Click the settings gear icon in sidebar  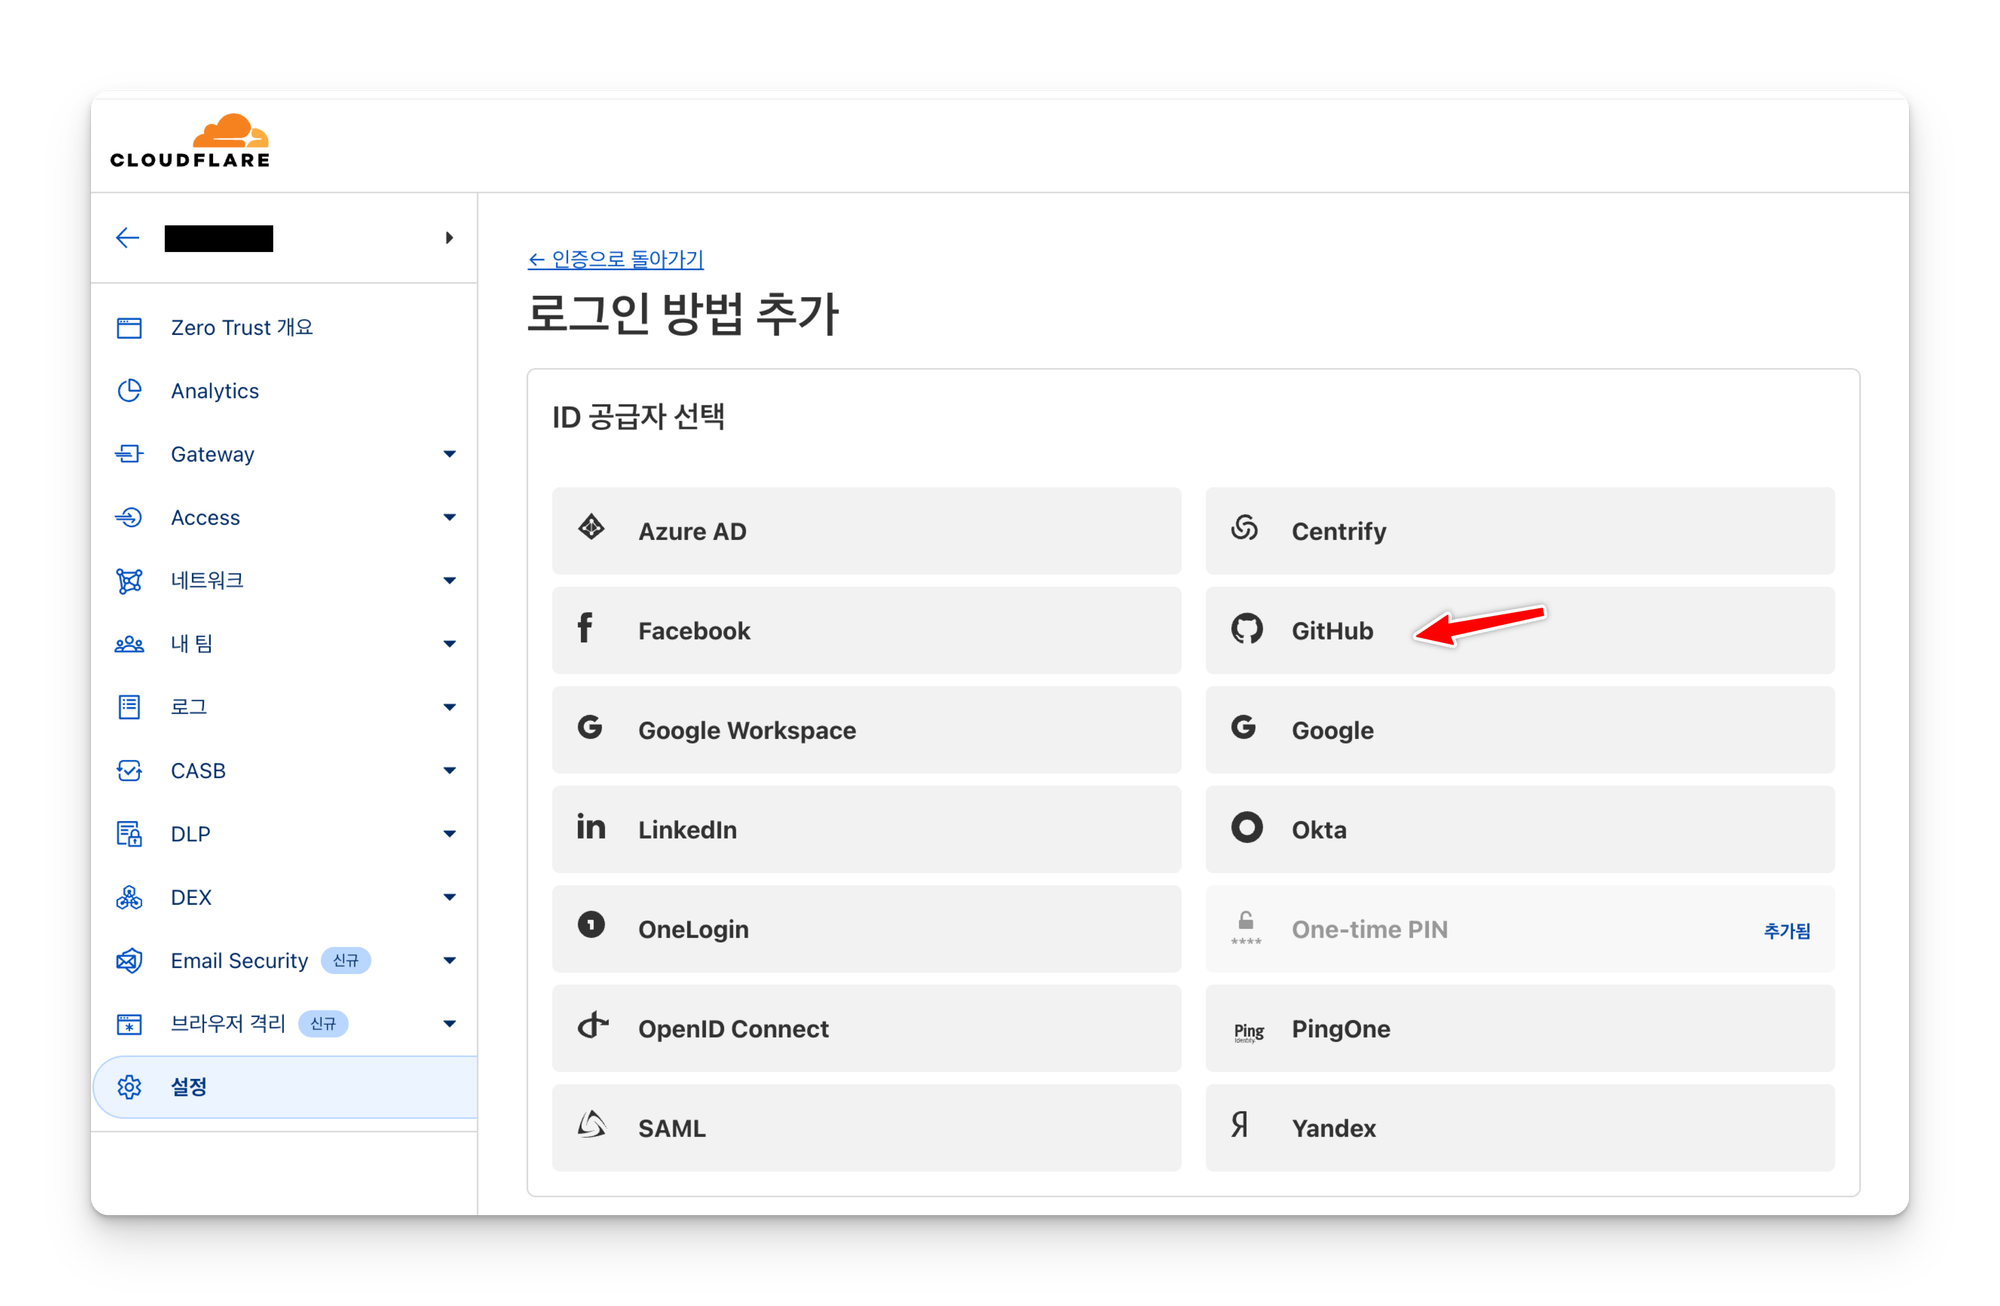130,1087
